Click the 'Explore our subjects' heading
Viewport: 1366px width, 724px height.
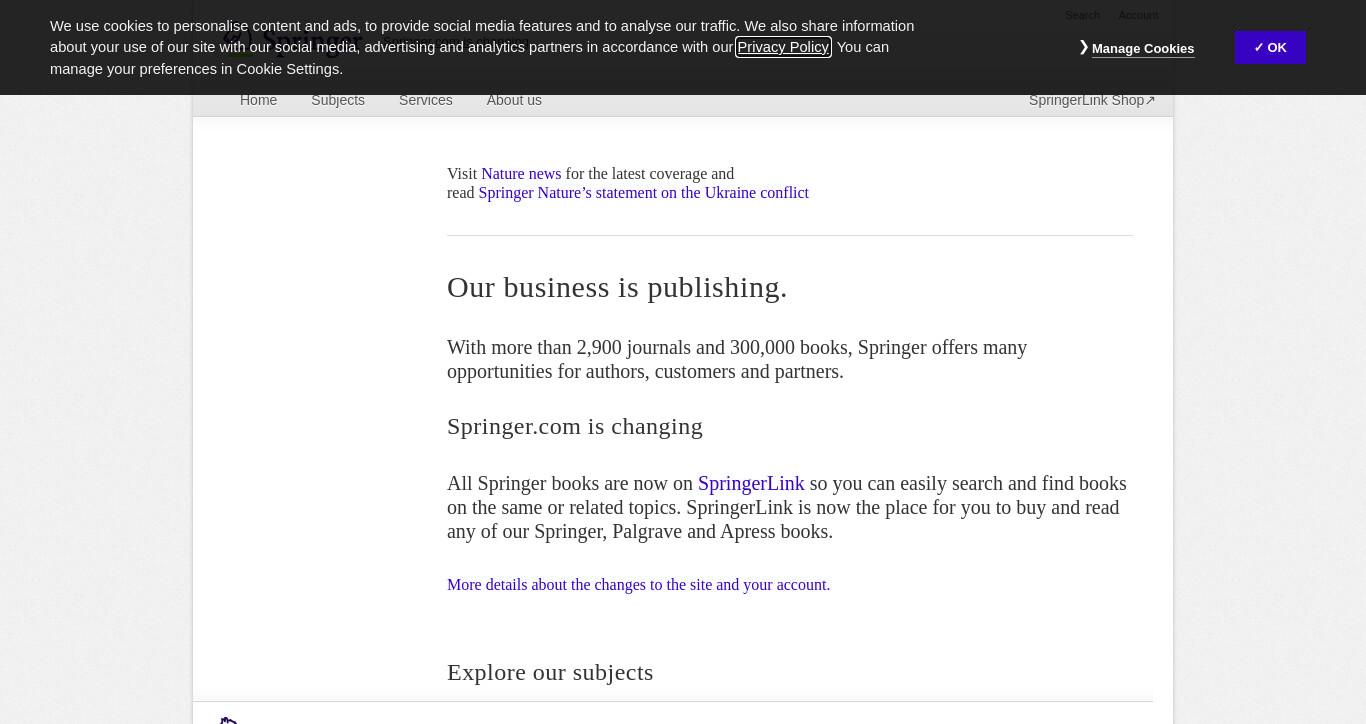pyautogui.click(x=550, y=672)
